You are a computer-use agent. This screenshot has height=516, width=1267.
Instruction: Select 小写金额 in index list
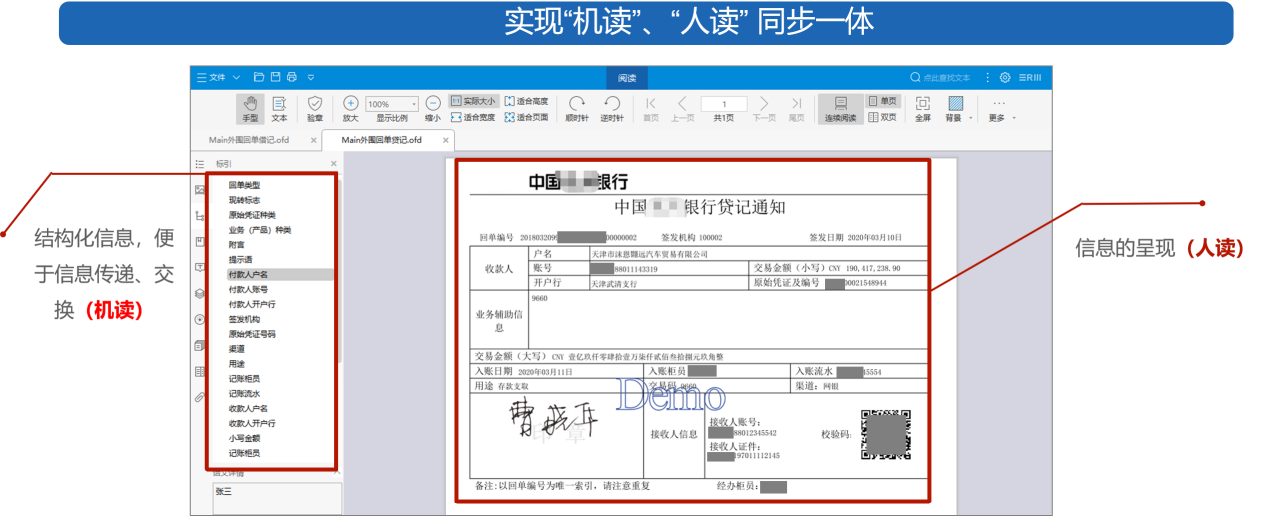[245, 438]
